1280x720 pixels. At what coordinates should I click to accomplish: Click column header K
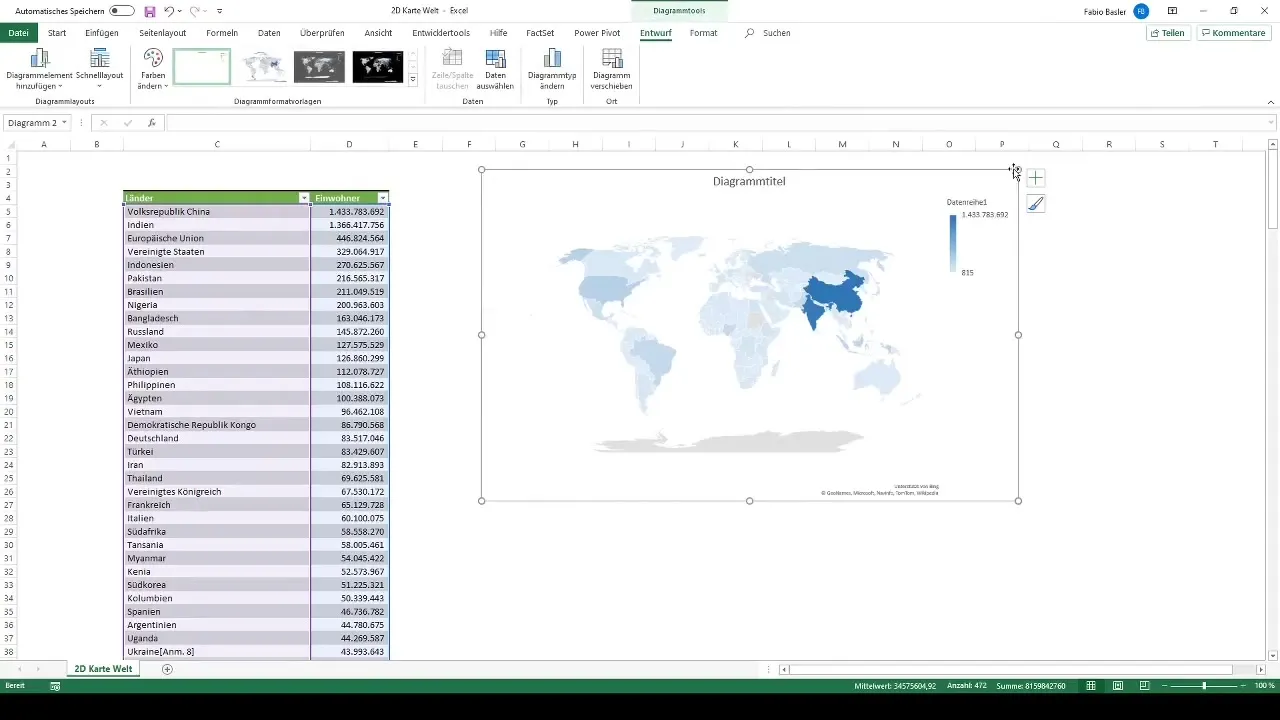[x=735, y=145]
